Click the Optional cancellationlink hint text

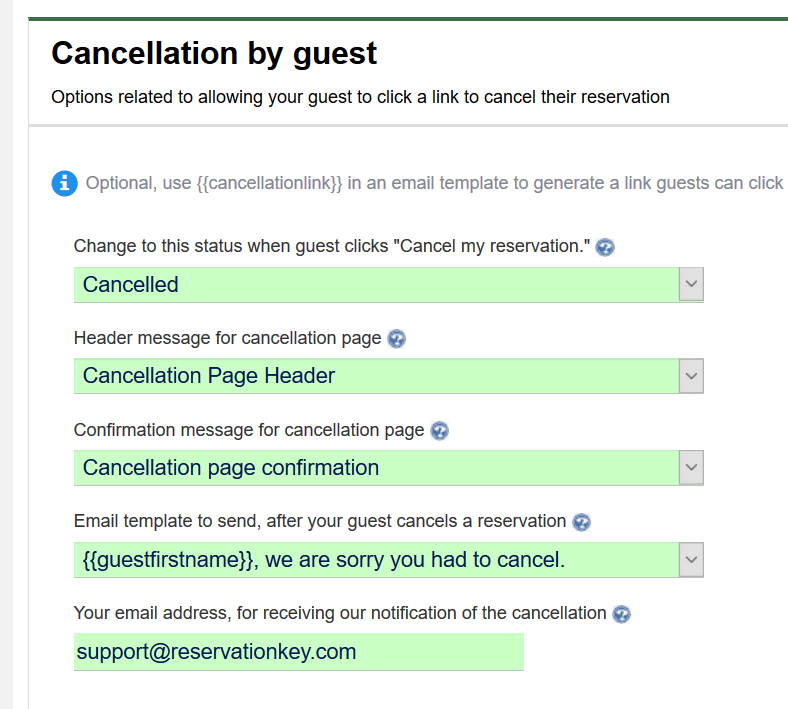[436, 183]
